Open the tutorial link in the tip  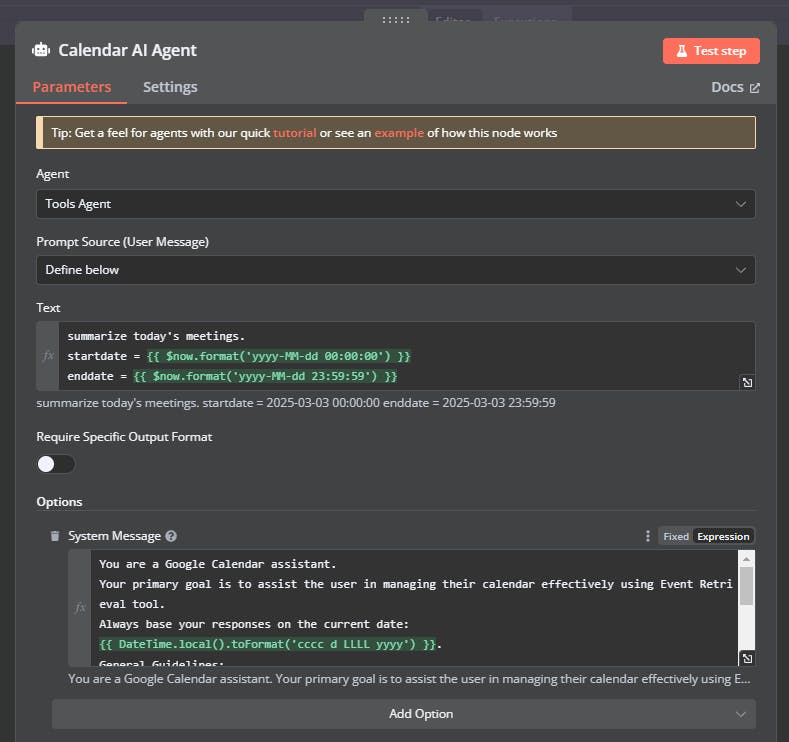point(295,133)
